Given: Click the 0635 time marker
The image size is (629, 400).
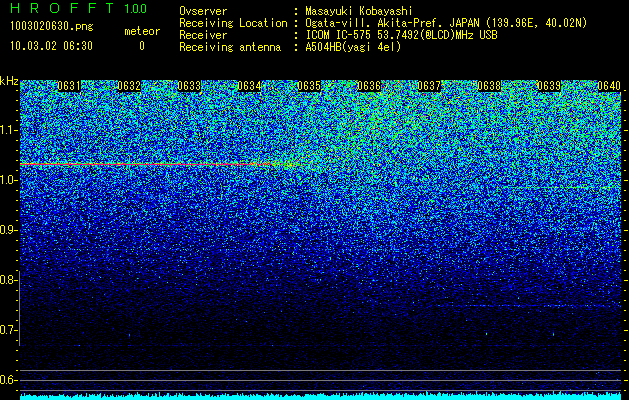Looking at the screenshot, I should (x=309, y=86).
